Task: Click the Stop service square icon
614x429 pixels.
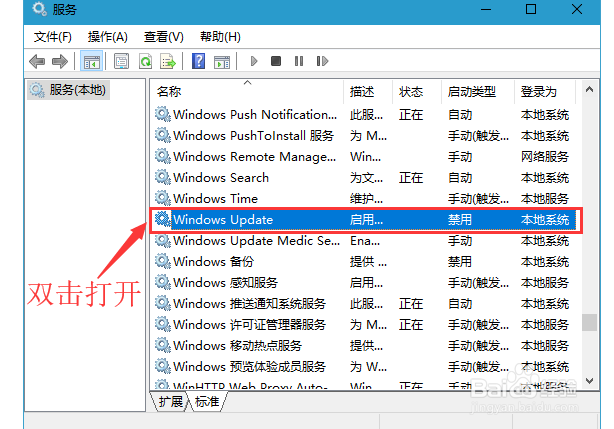Action: [276, 61]
